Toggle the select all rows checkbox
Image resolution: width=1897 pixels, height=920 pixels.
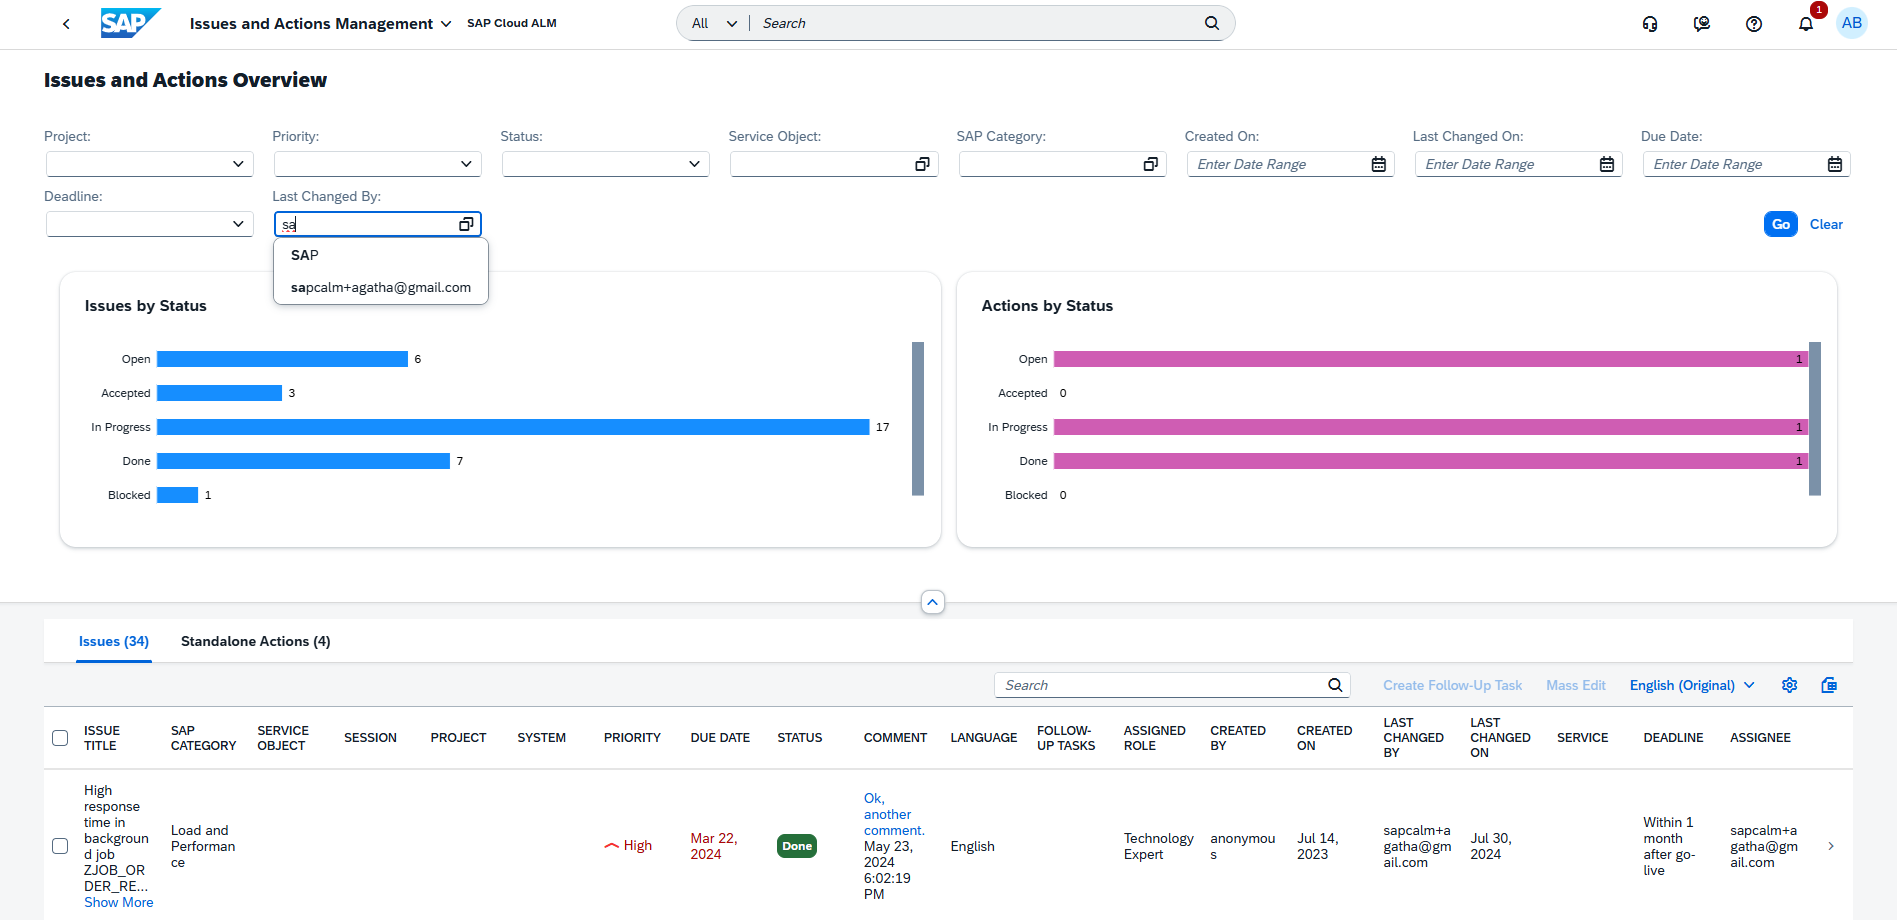[x=60, y=738]
